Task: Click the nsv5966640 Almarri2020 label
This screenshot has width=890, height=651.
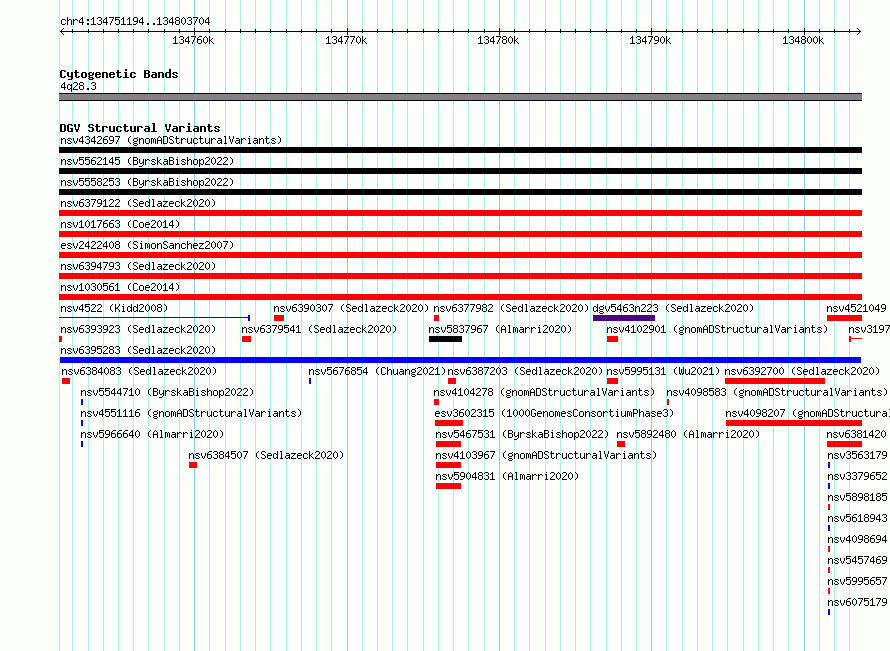Action: (x=152, y=434)
